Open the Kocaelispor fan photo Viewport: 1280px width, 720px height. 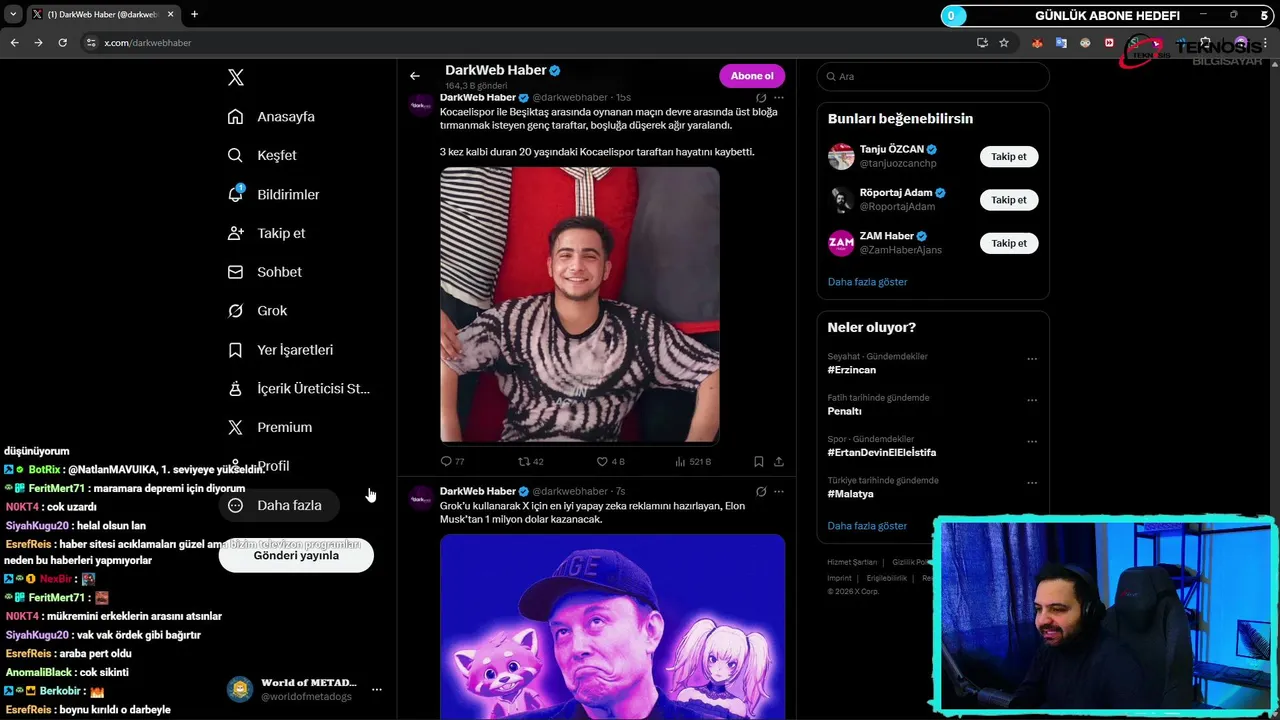coord(580,305)
